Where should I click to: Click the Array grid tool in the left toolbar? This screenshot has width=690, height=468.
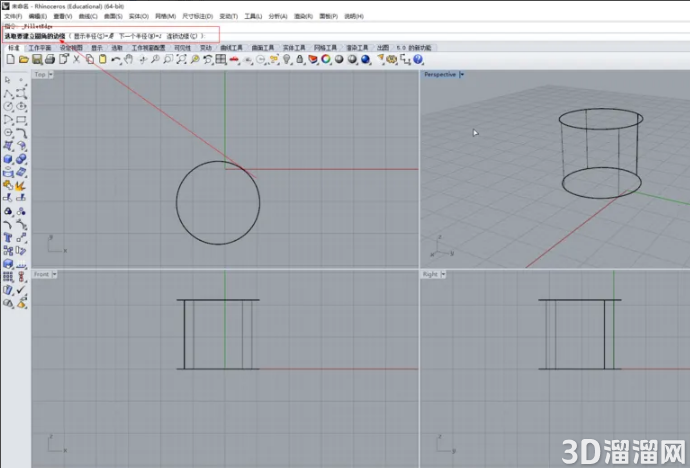tap(8, 277)
